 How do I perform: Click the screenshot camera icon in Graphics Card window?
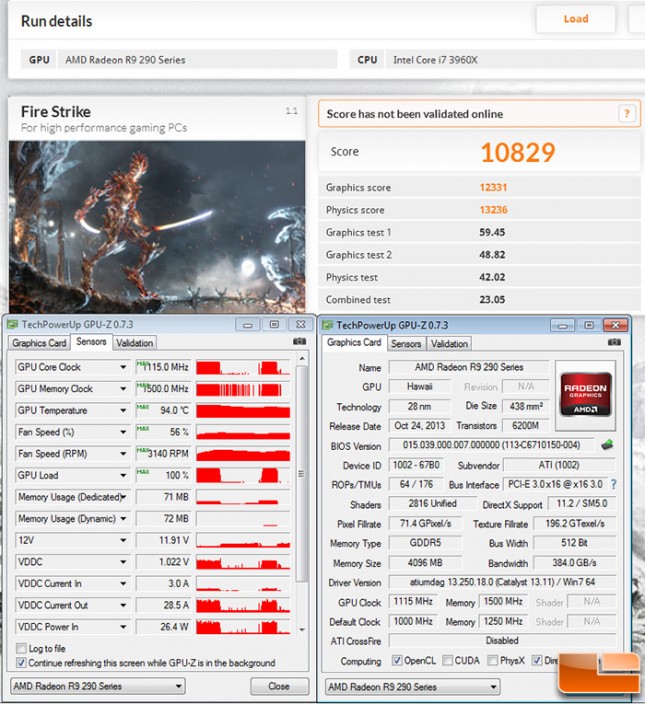click(614, 342)
